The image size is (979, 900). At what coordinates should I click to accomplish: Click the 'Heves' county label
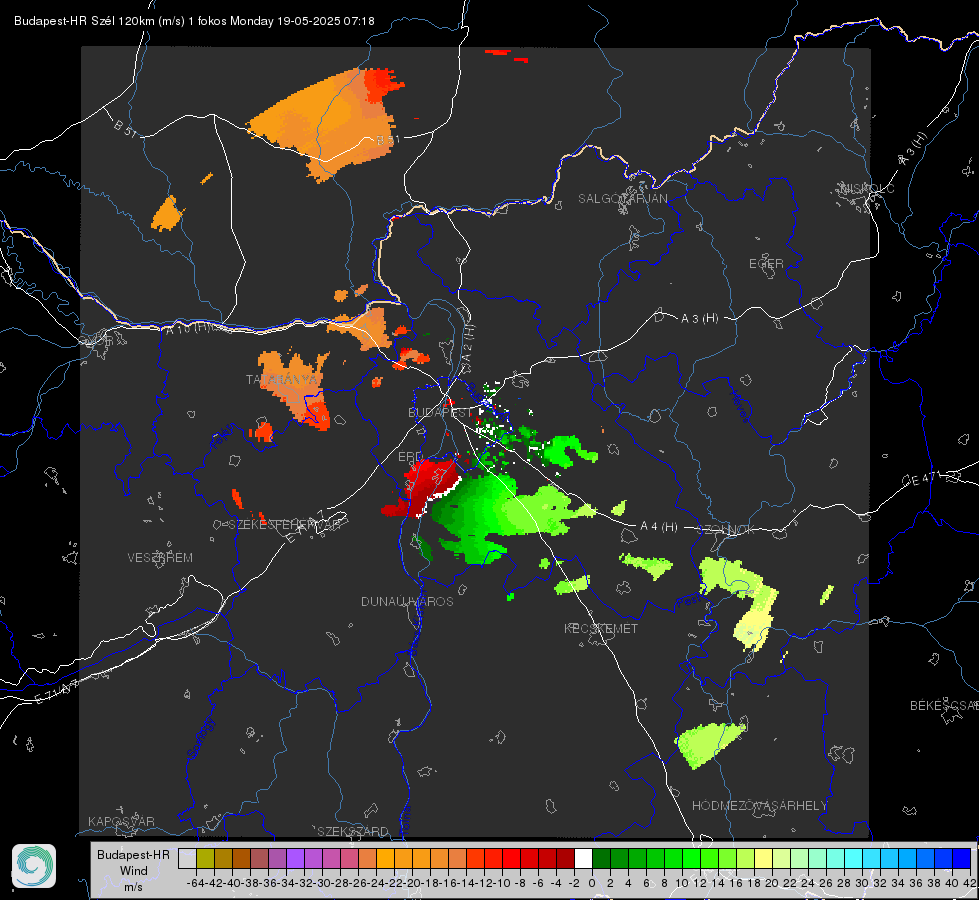click(x=740, y=405)
